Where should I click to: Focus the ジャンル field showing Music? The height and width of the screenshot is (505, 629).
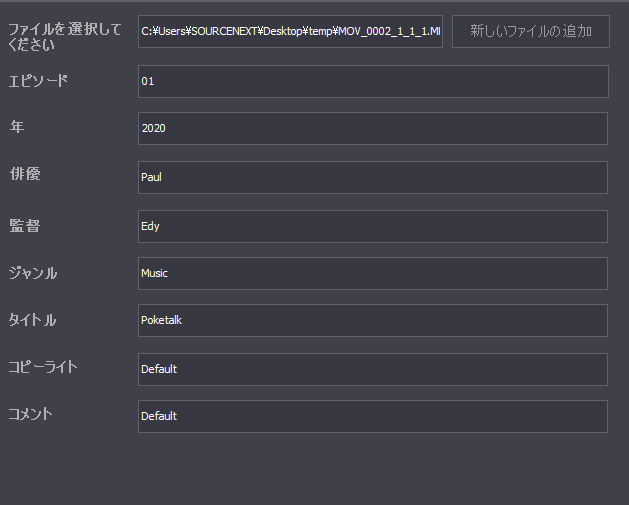click(x=372, y=273)
